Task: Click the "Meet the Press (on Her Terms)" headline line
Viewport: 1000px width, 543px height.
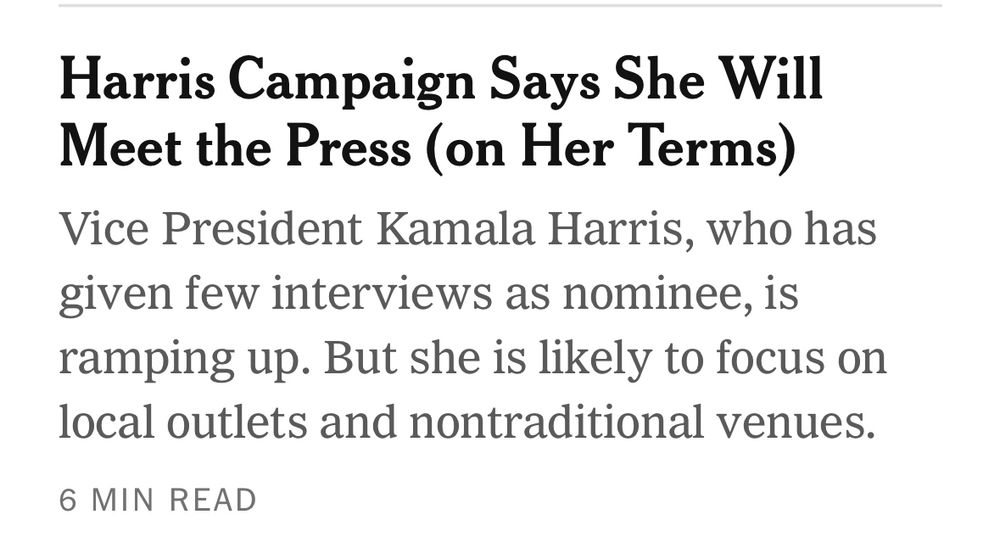Action: (x=427, y=147)
